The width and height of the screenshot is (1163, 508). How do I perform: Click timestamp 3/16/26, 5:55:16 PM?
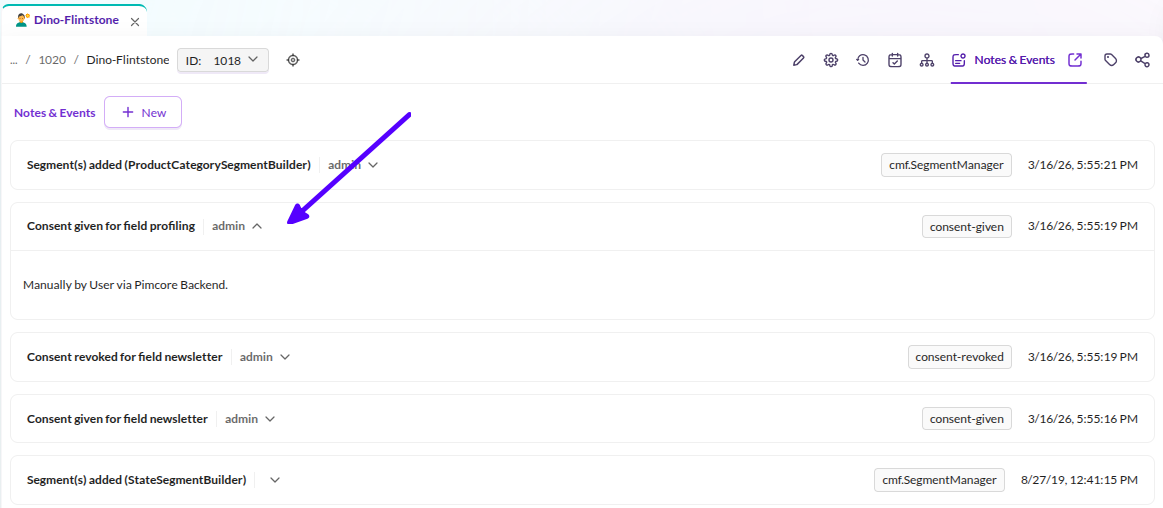coord(1083,419)
